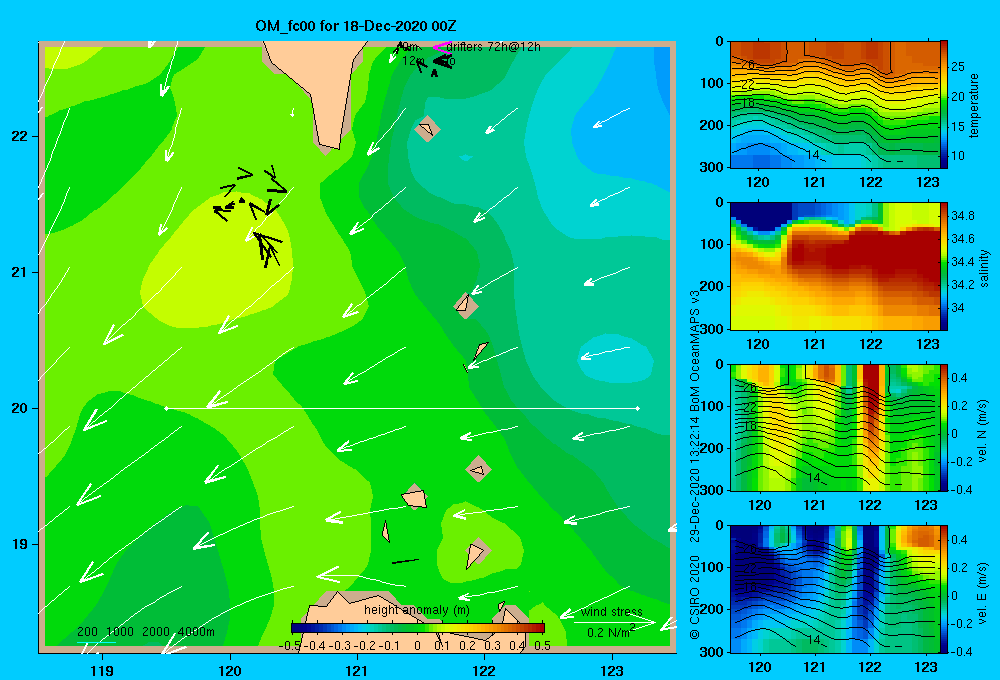The height and width of the screenshot is (680, 1000).
Task: Click east endpoint of white 20N transect line
Action: point(638,408)
